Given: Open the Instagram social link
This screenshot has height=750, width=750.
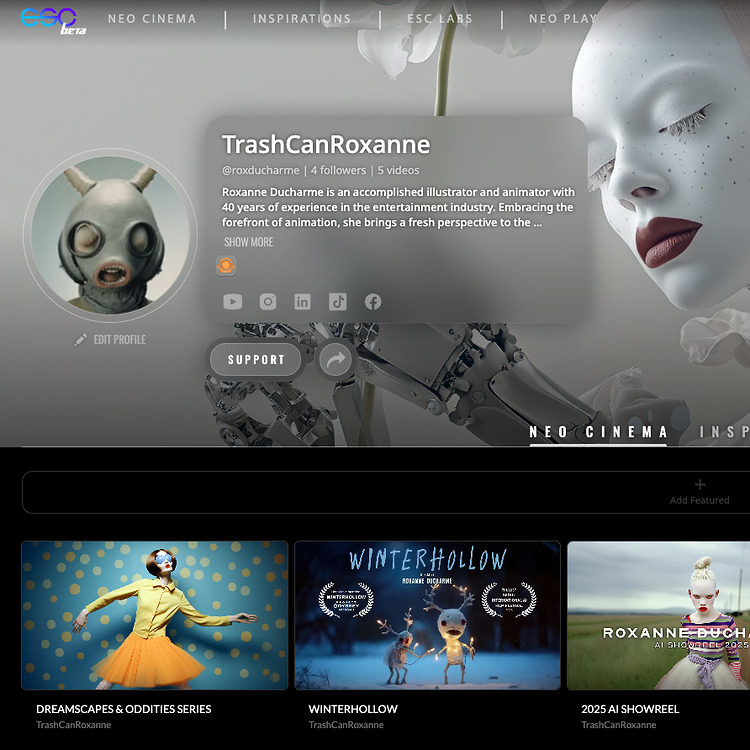Looking at the screenshot, I should (268, 302).
